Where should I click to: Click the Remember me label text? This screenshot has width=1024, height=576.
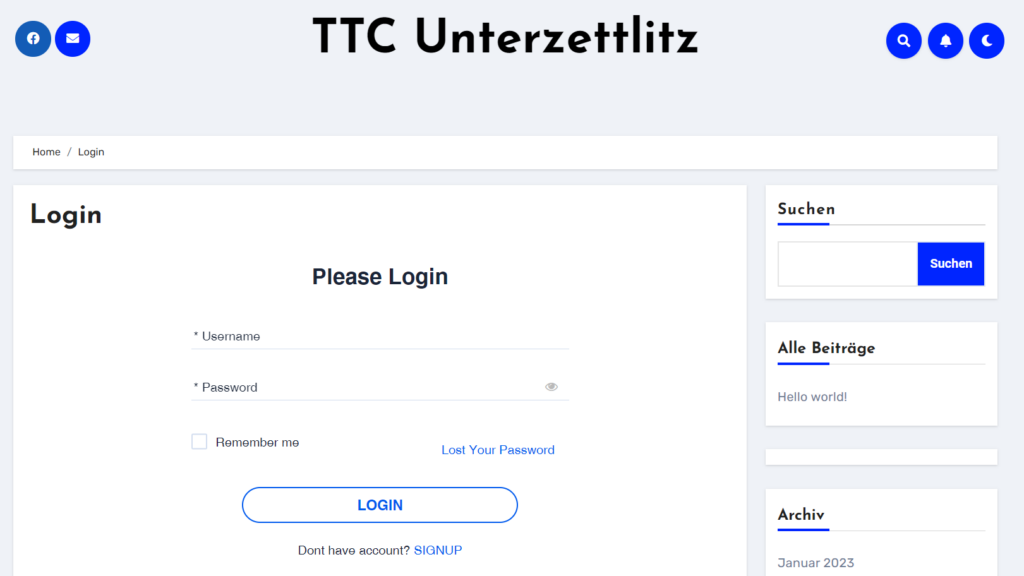click(x=257, y=442)
